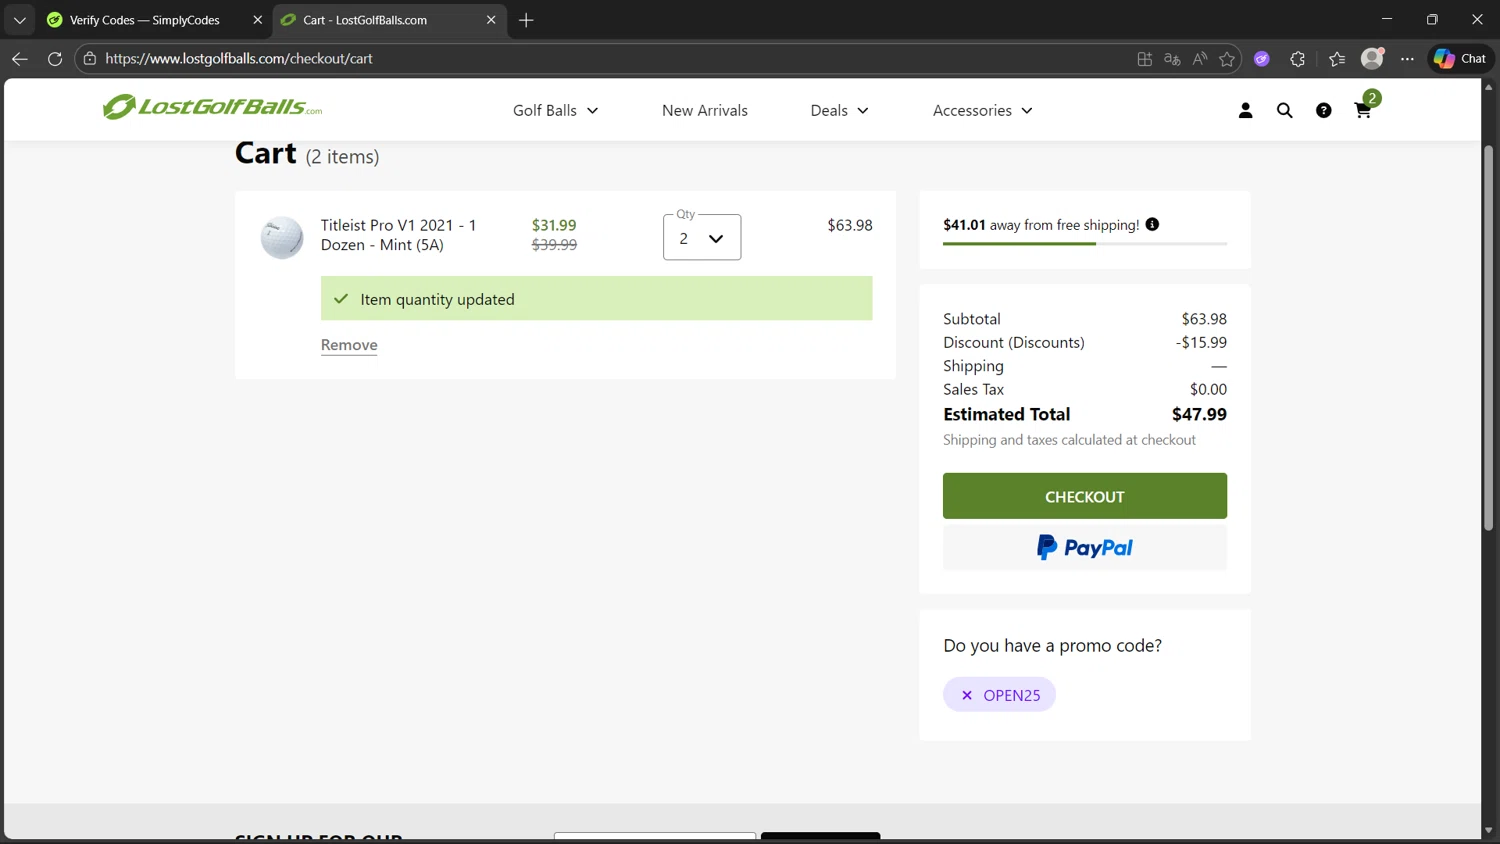
Task: Expand the Deals menu
Action: point(839,111)
